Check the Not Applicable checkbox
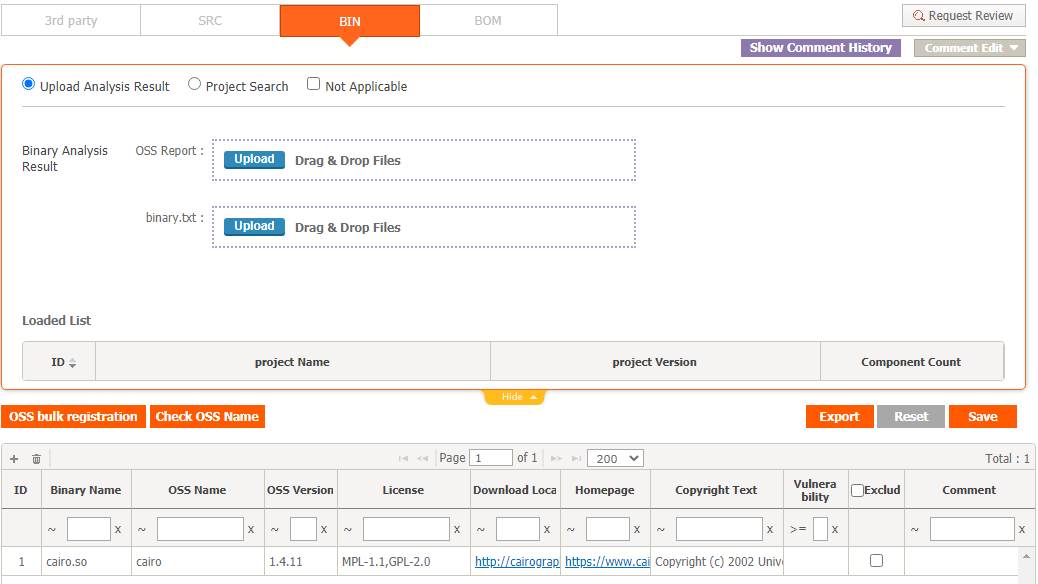The height and width of the screenshot is (584, 1038). point(313,83)
